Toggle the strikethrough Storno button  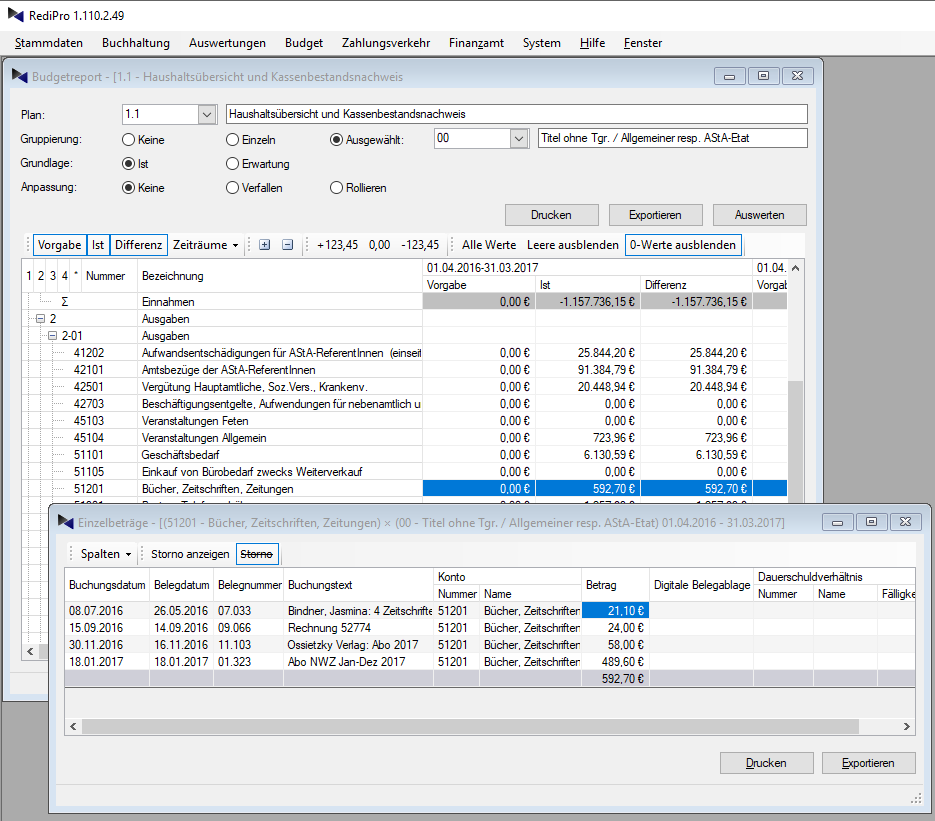257,553
